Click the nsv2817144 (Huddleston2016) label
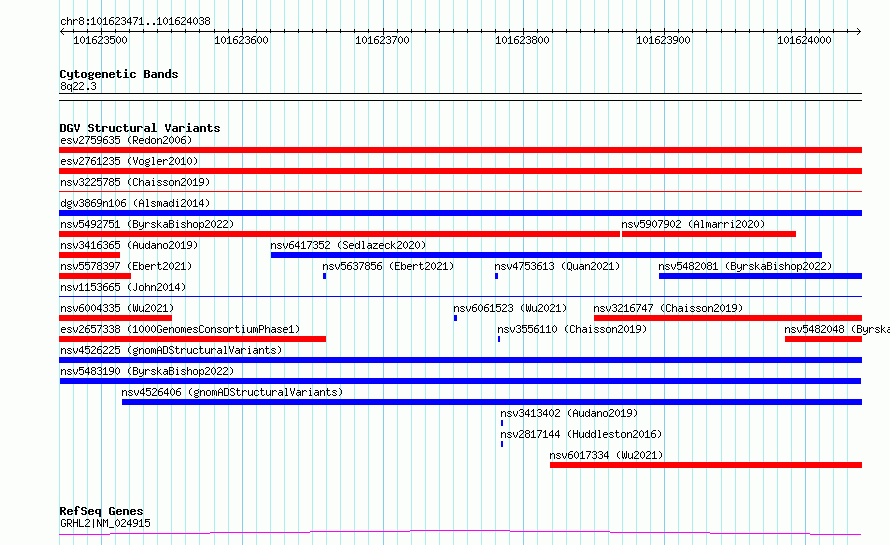Screen dimensions: 890x545 click(x=581, y=434)
